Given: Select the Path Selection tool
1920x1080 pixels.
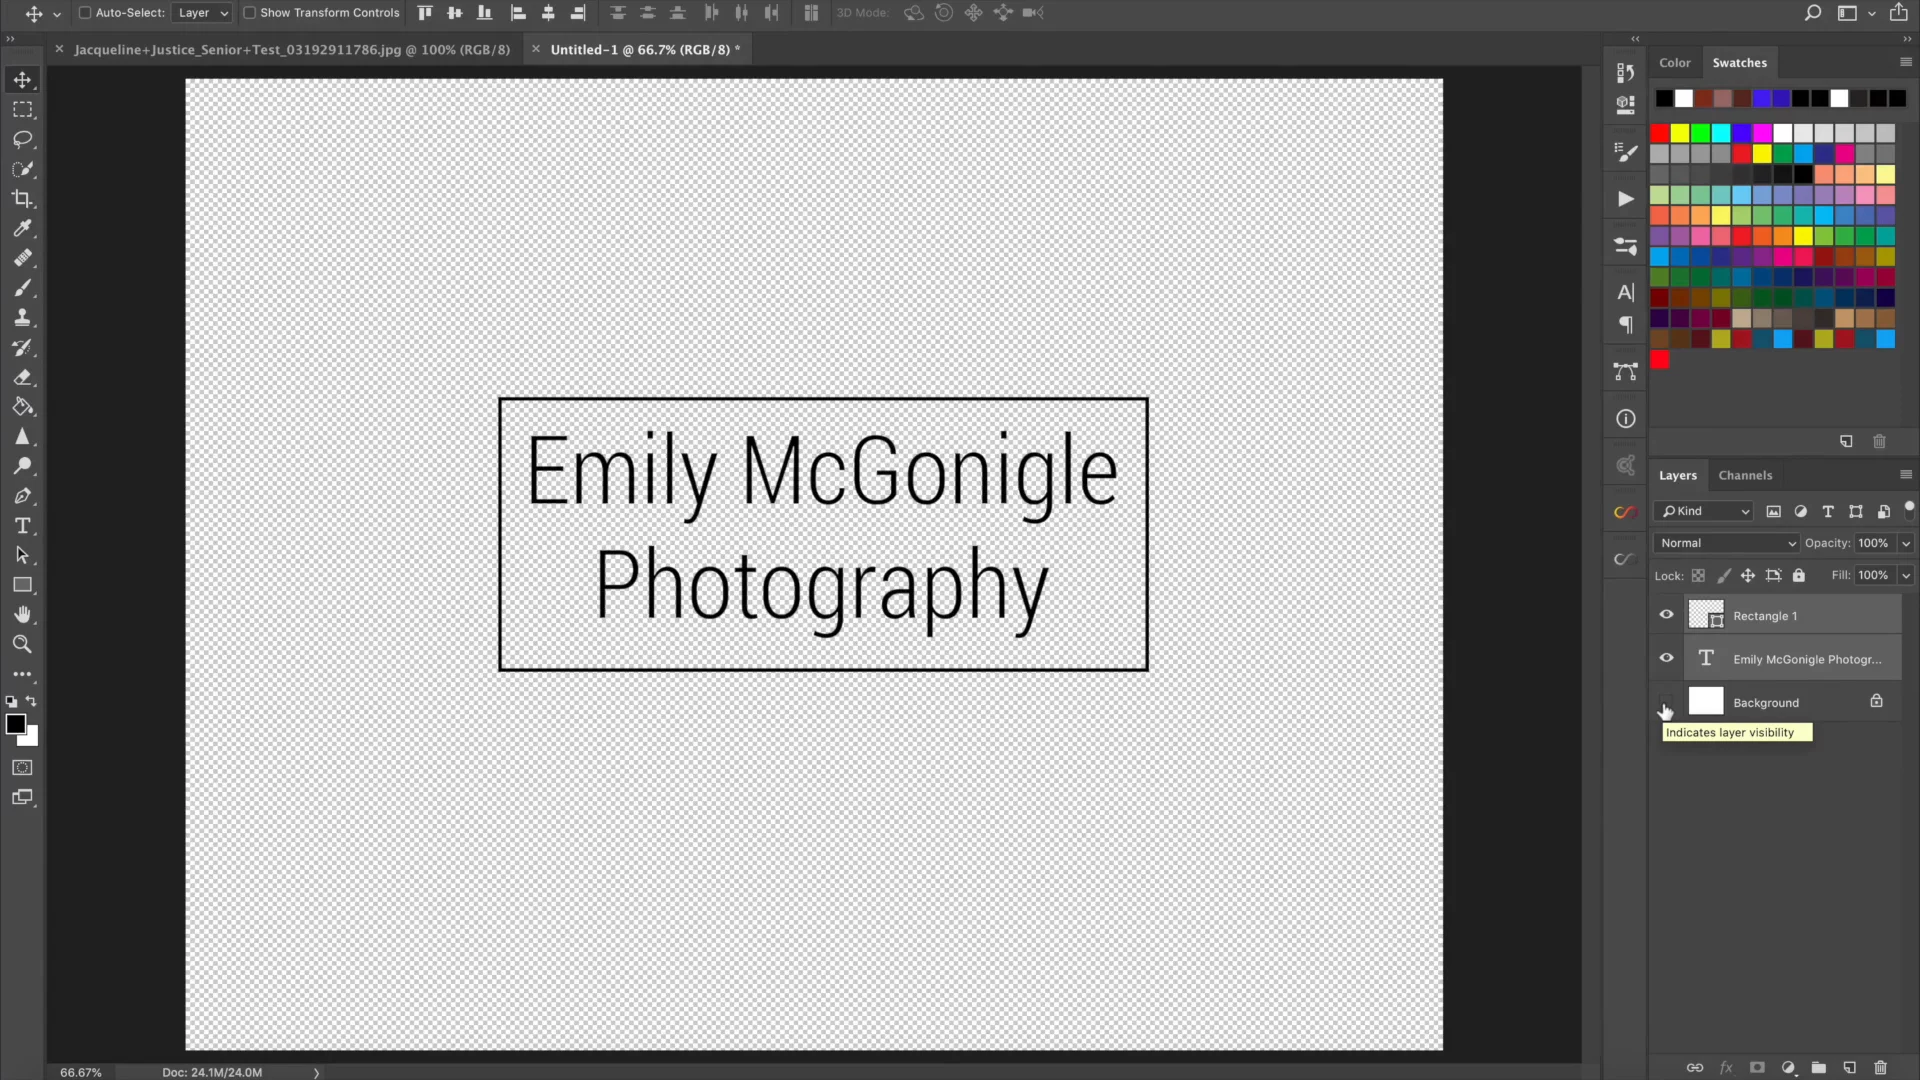Looking at the screenshot, I should pos(22,555).
